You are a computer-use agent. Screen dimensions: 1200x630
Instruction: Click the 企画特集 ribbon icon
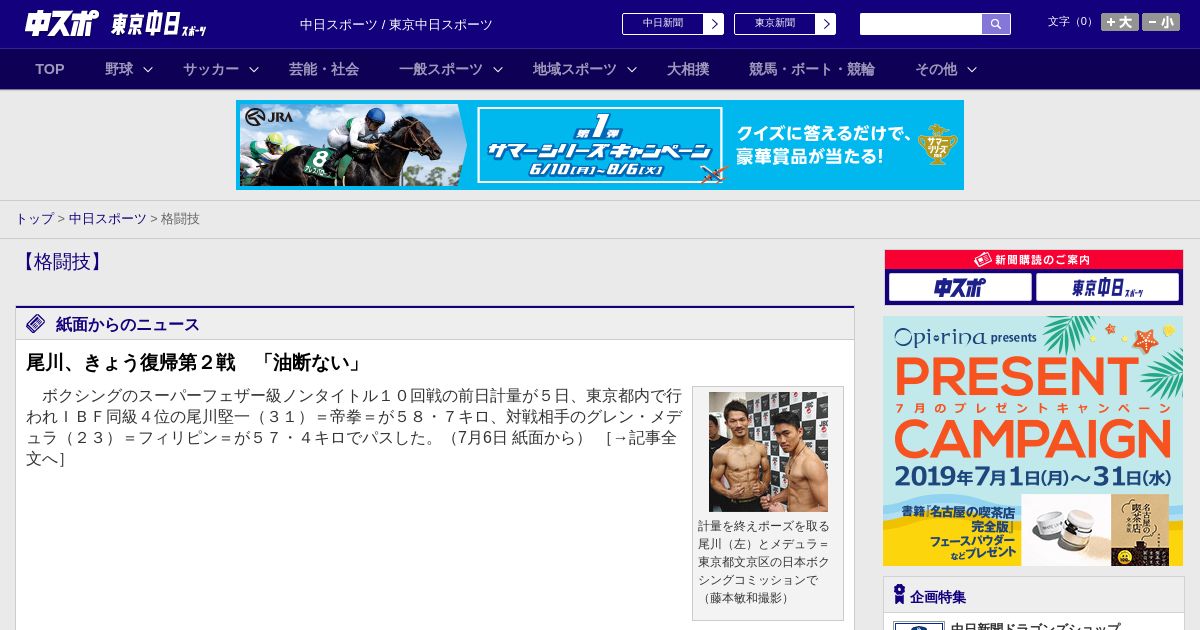pos(899,595)
